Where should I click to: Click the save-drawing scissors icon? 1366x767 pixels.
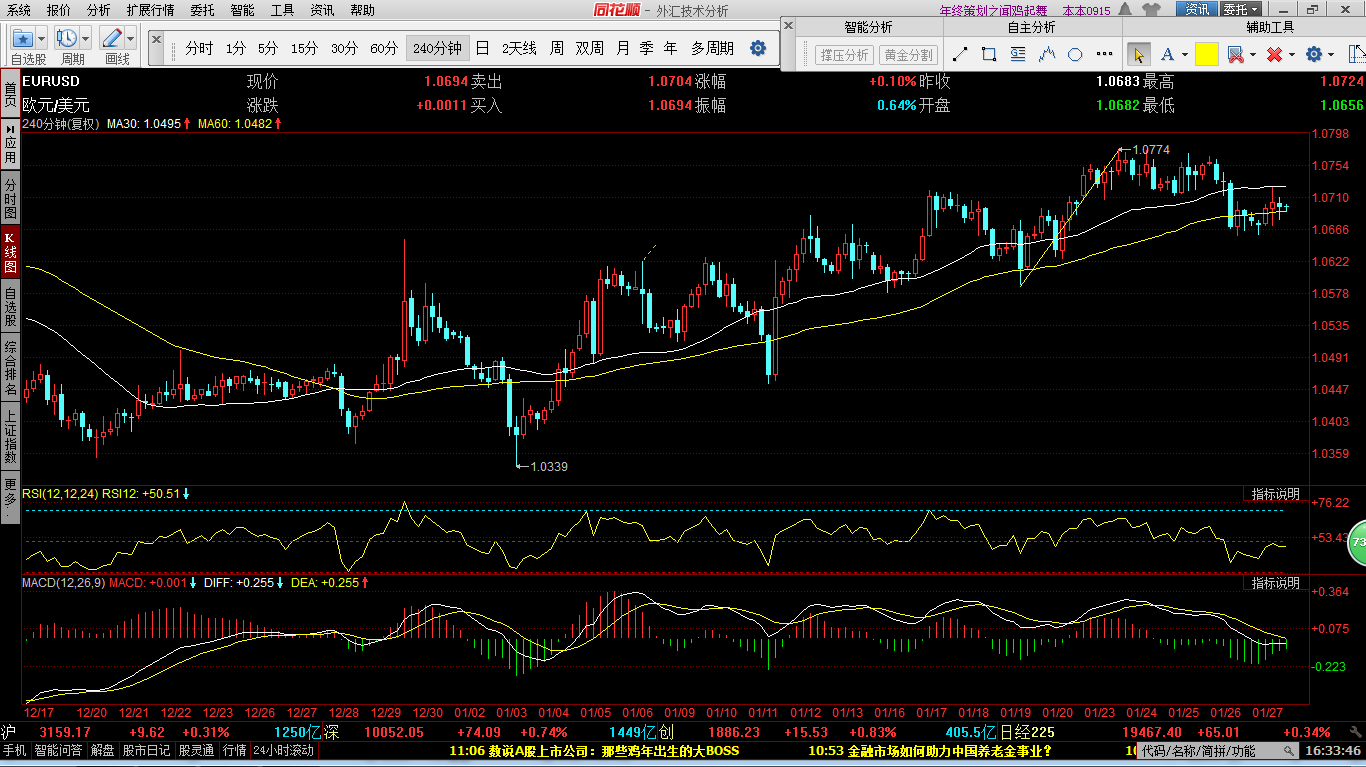(1235, 55)
